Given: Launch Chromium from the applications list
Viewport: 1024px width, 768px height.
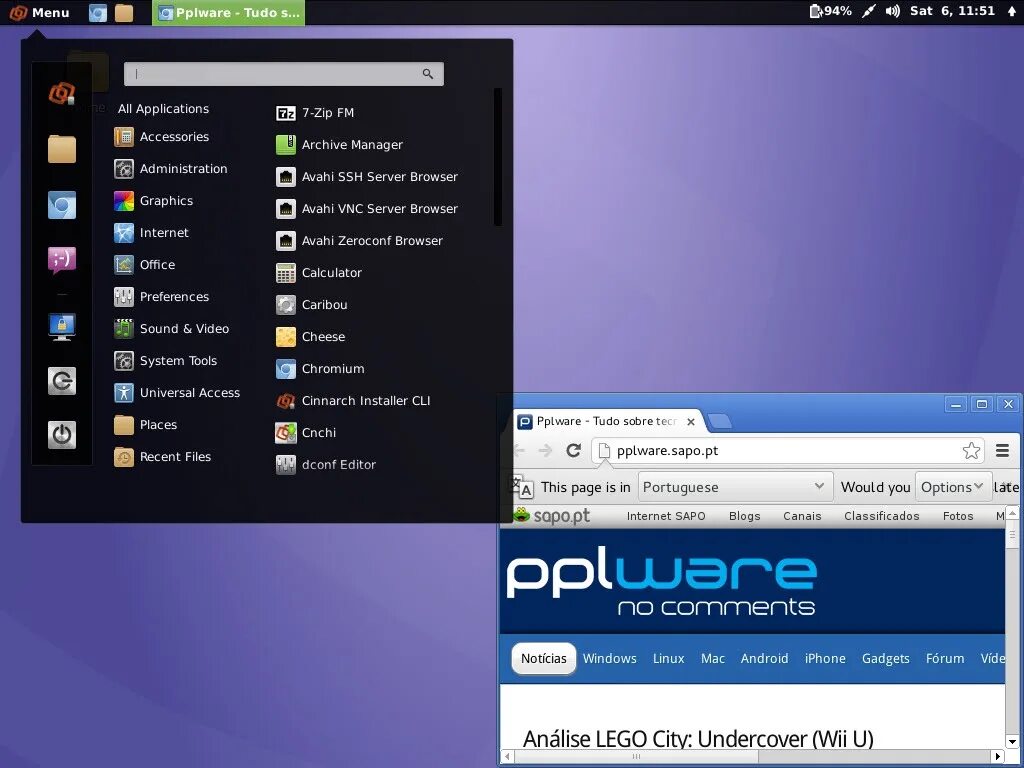Looking at the screenshot, I should pos(320,369).
